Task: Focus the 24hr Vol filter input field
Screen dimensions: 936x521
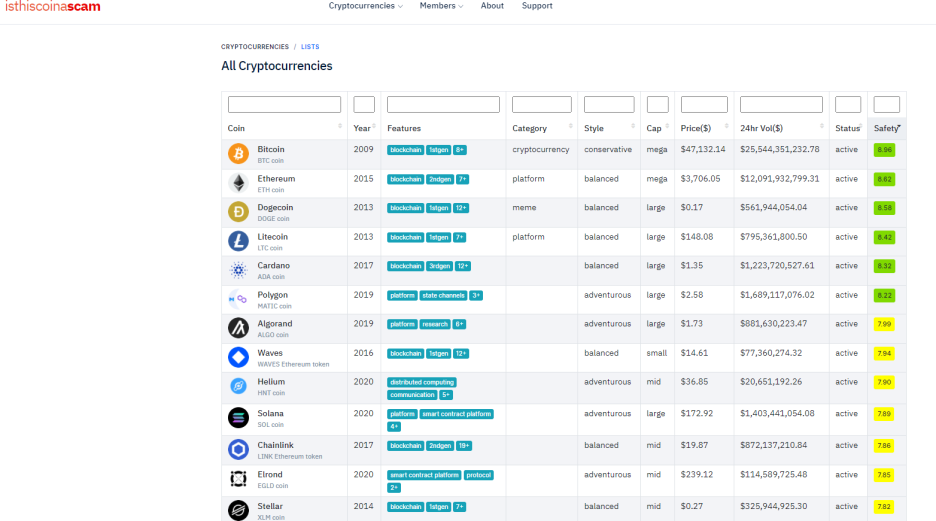Action: (x=781, y=104)
